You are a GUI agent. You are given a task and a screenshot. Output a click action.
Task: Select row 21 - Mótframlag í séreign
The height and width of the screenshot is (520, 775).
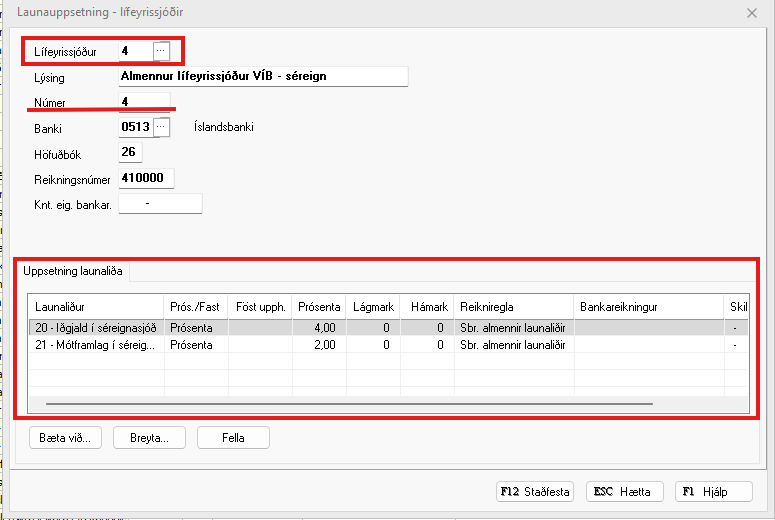96,345
